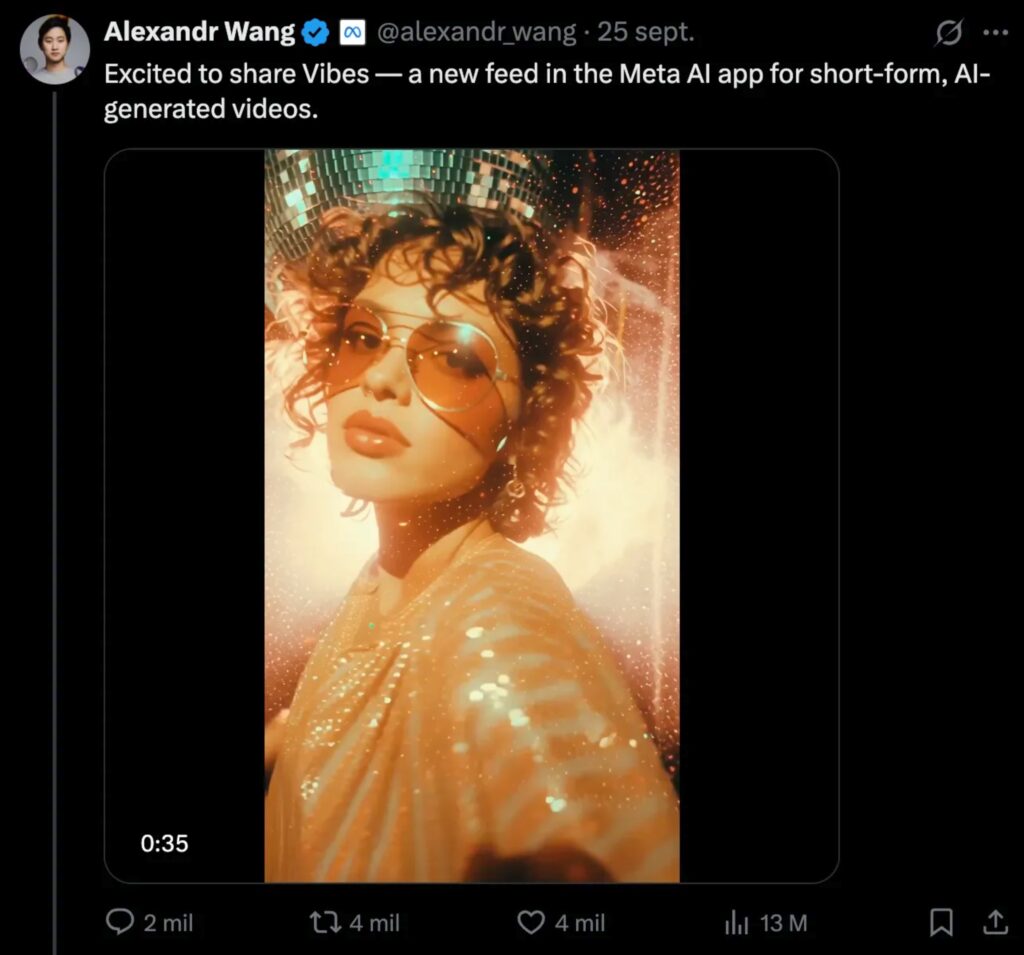1024x955 pixels.
Task: Click the Alexandr Wang display name
Action: pos(199,32)
